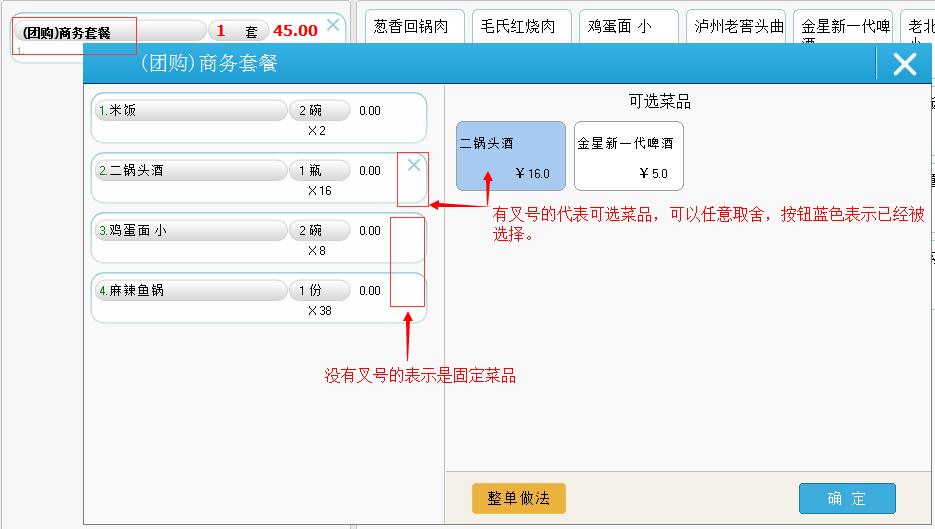Add 葱香回锅肉 from the menu
Viewport: 935px width, 529px height.
tap(414, 27)
